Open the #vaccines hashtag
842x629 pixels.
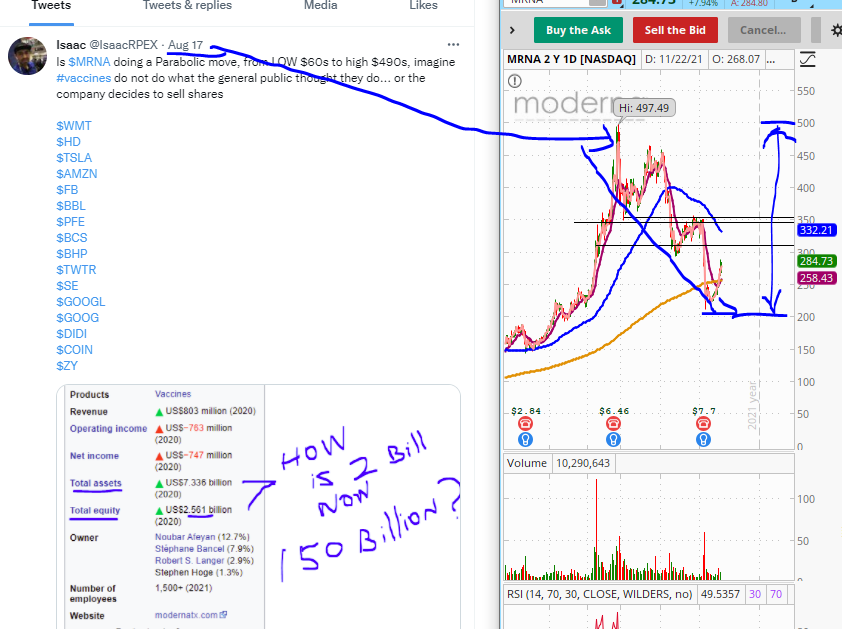point(84,78)
